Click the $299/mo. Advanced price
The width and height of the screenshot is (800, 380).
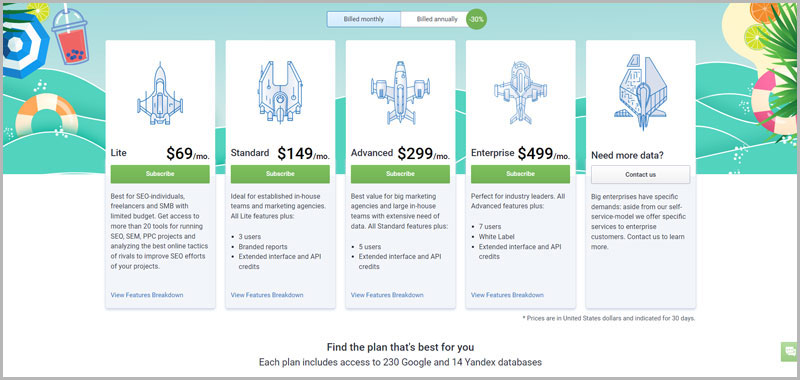[x=423, y=154]
